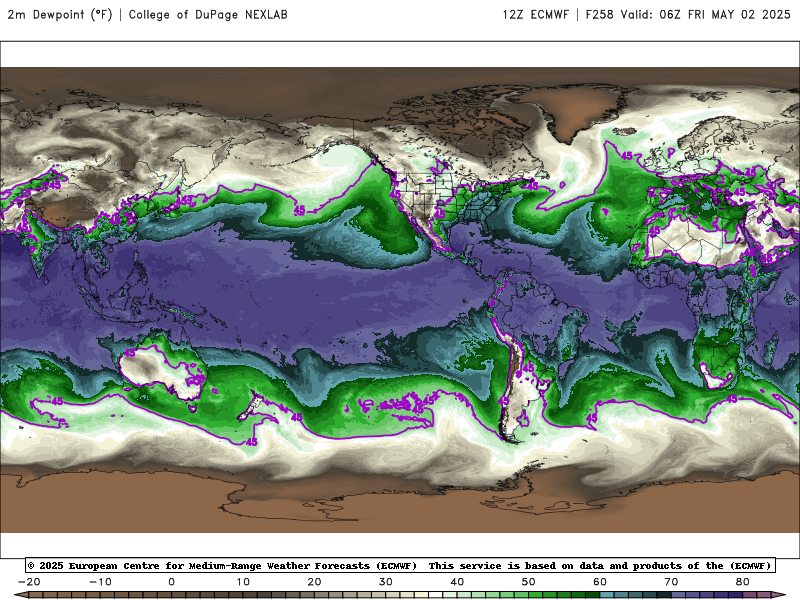This screenshot has height=600, width=800.
Task: Click the "2m Dewpoint (°F)" title text
Action: pos(60,14)
